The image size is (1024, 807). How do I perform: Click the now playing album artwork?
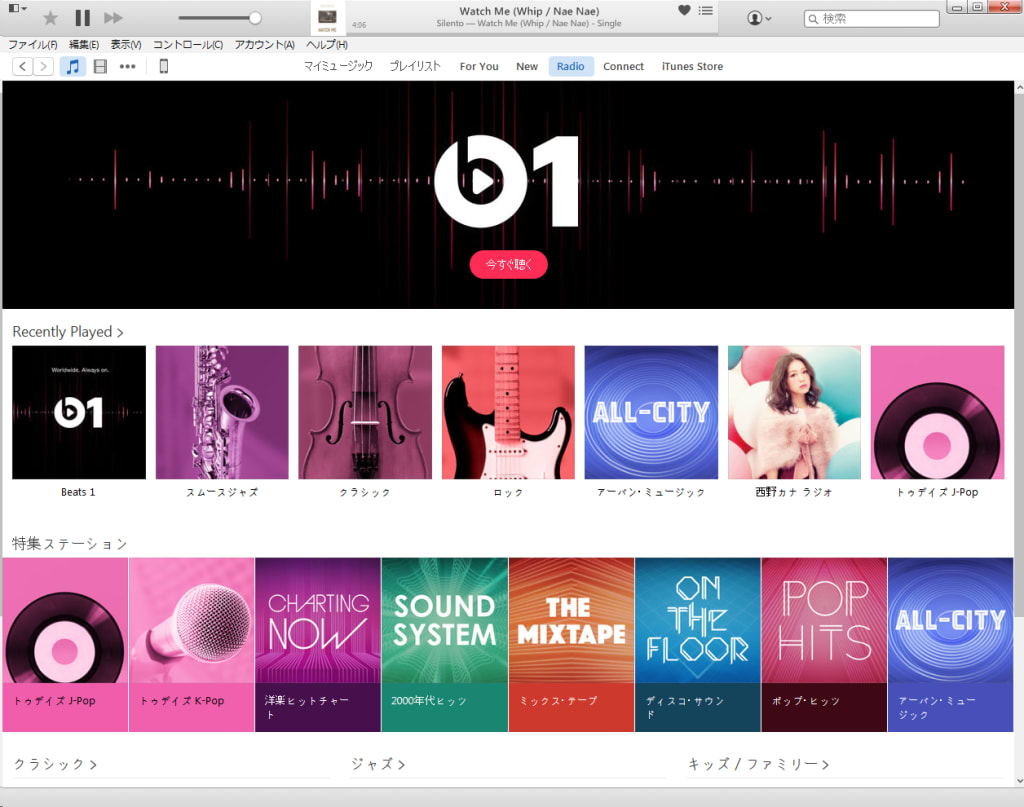click(327, 18)
